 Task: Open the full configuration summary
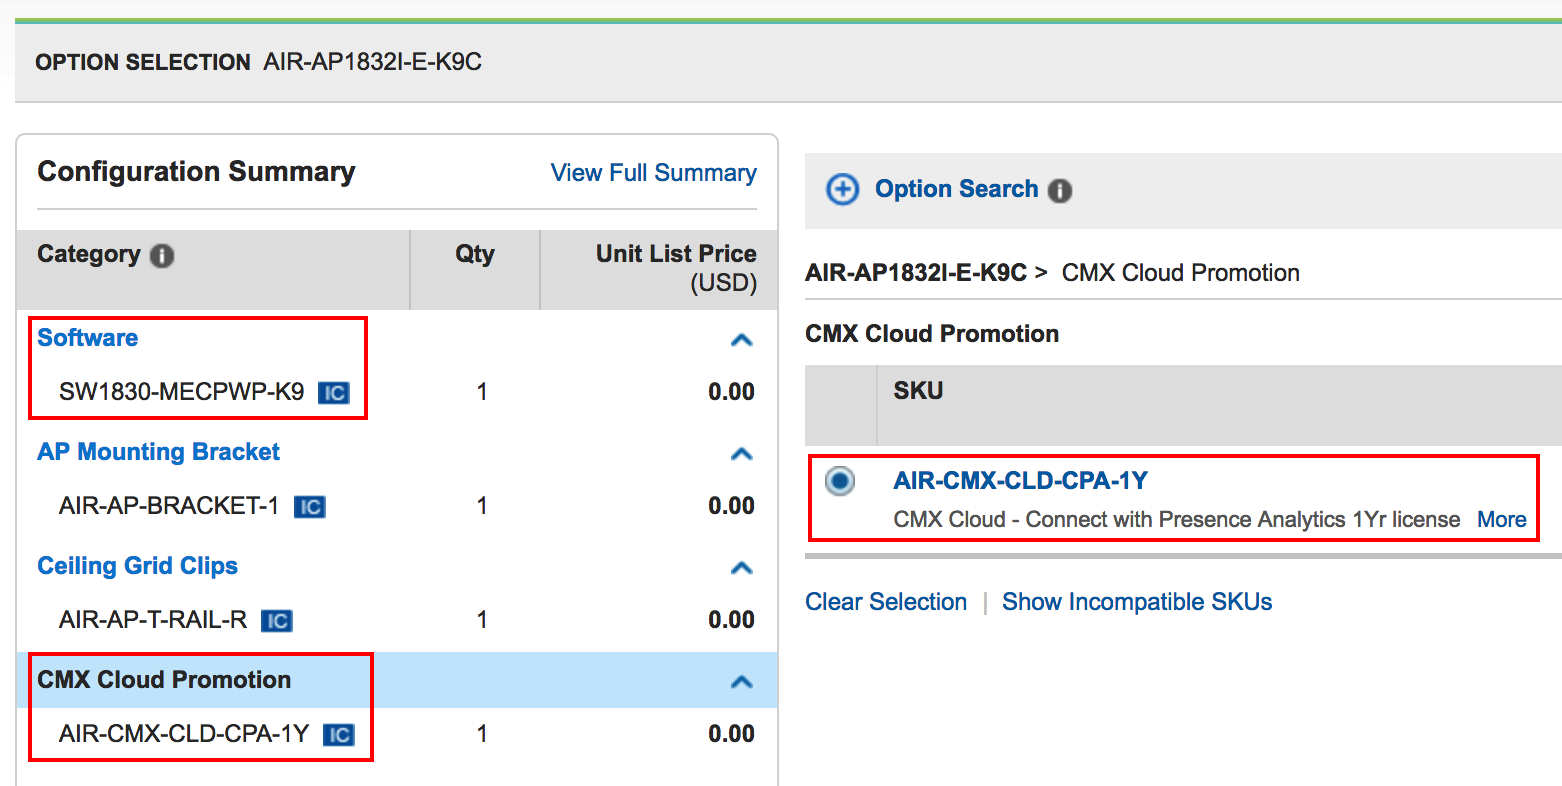[652, 172]
